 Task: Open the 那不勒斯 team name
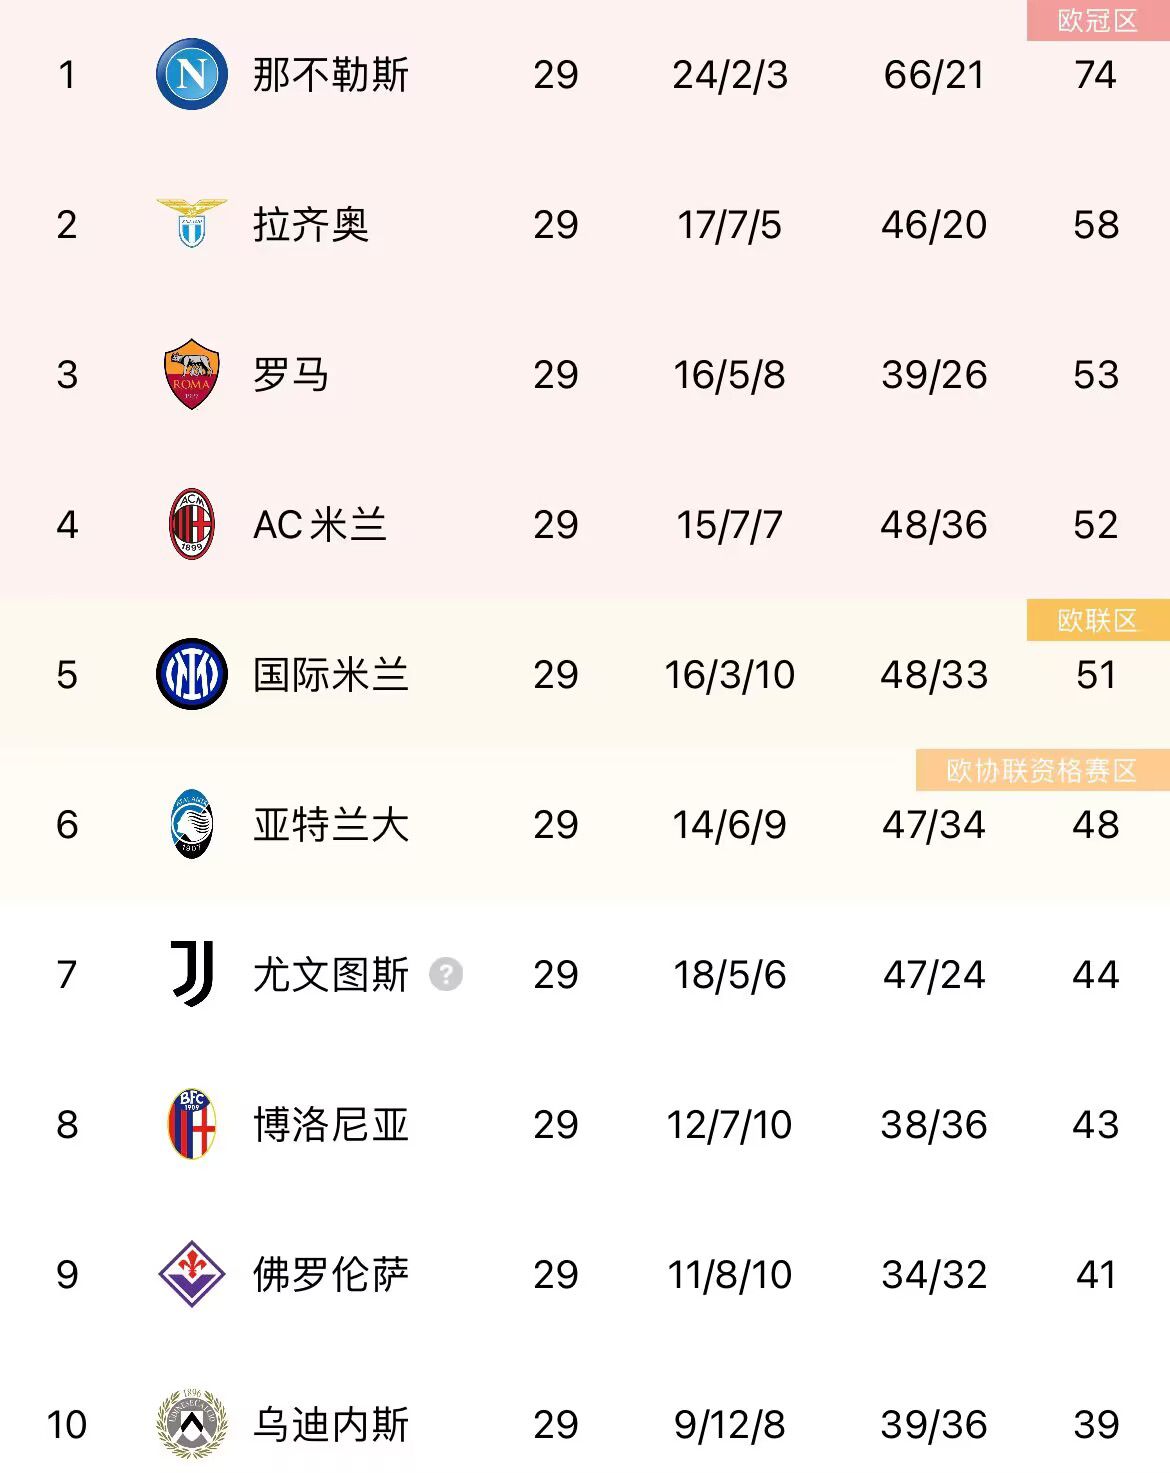[331, 75]
